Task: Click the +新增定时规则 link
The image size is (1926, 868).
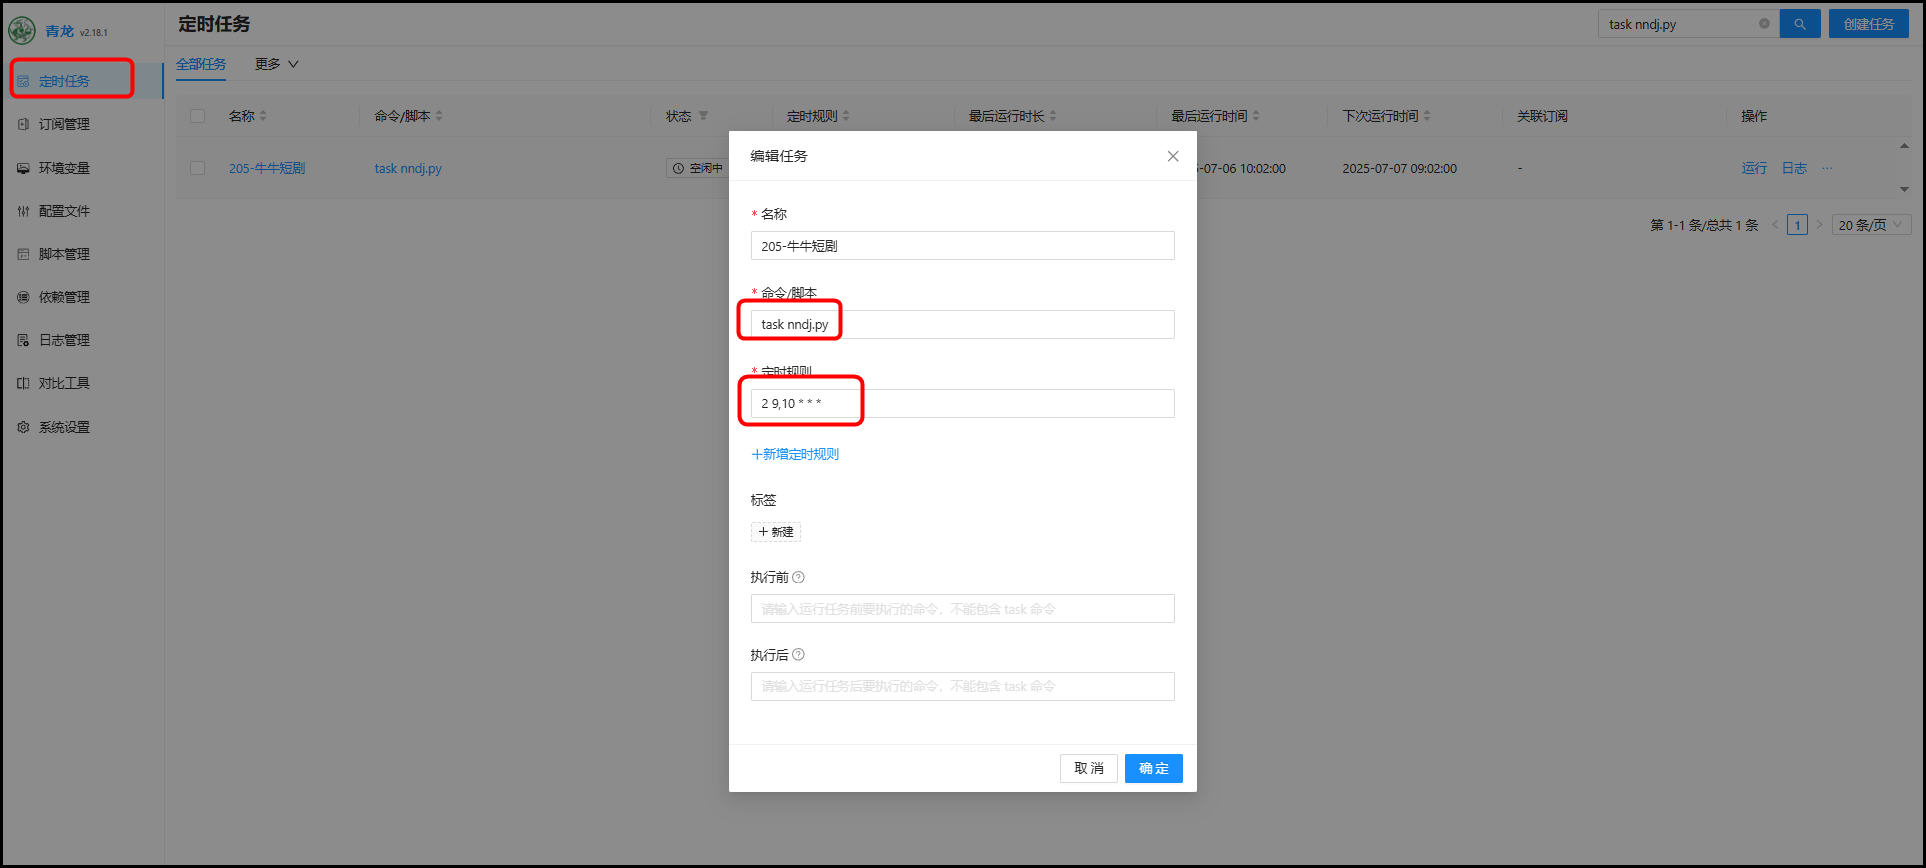Action: (795, 454)
